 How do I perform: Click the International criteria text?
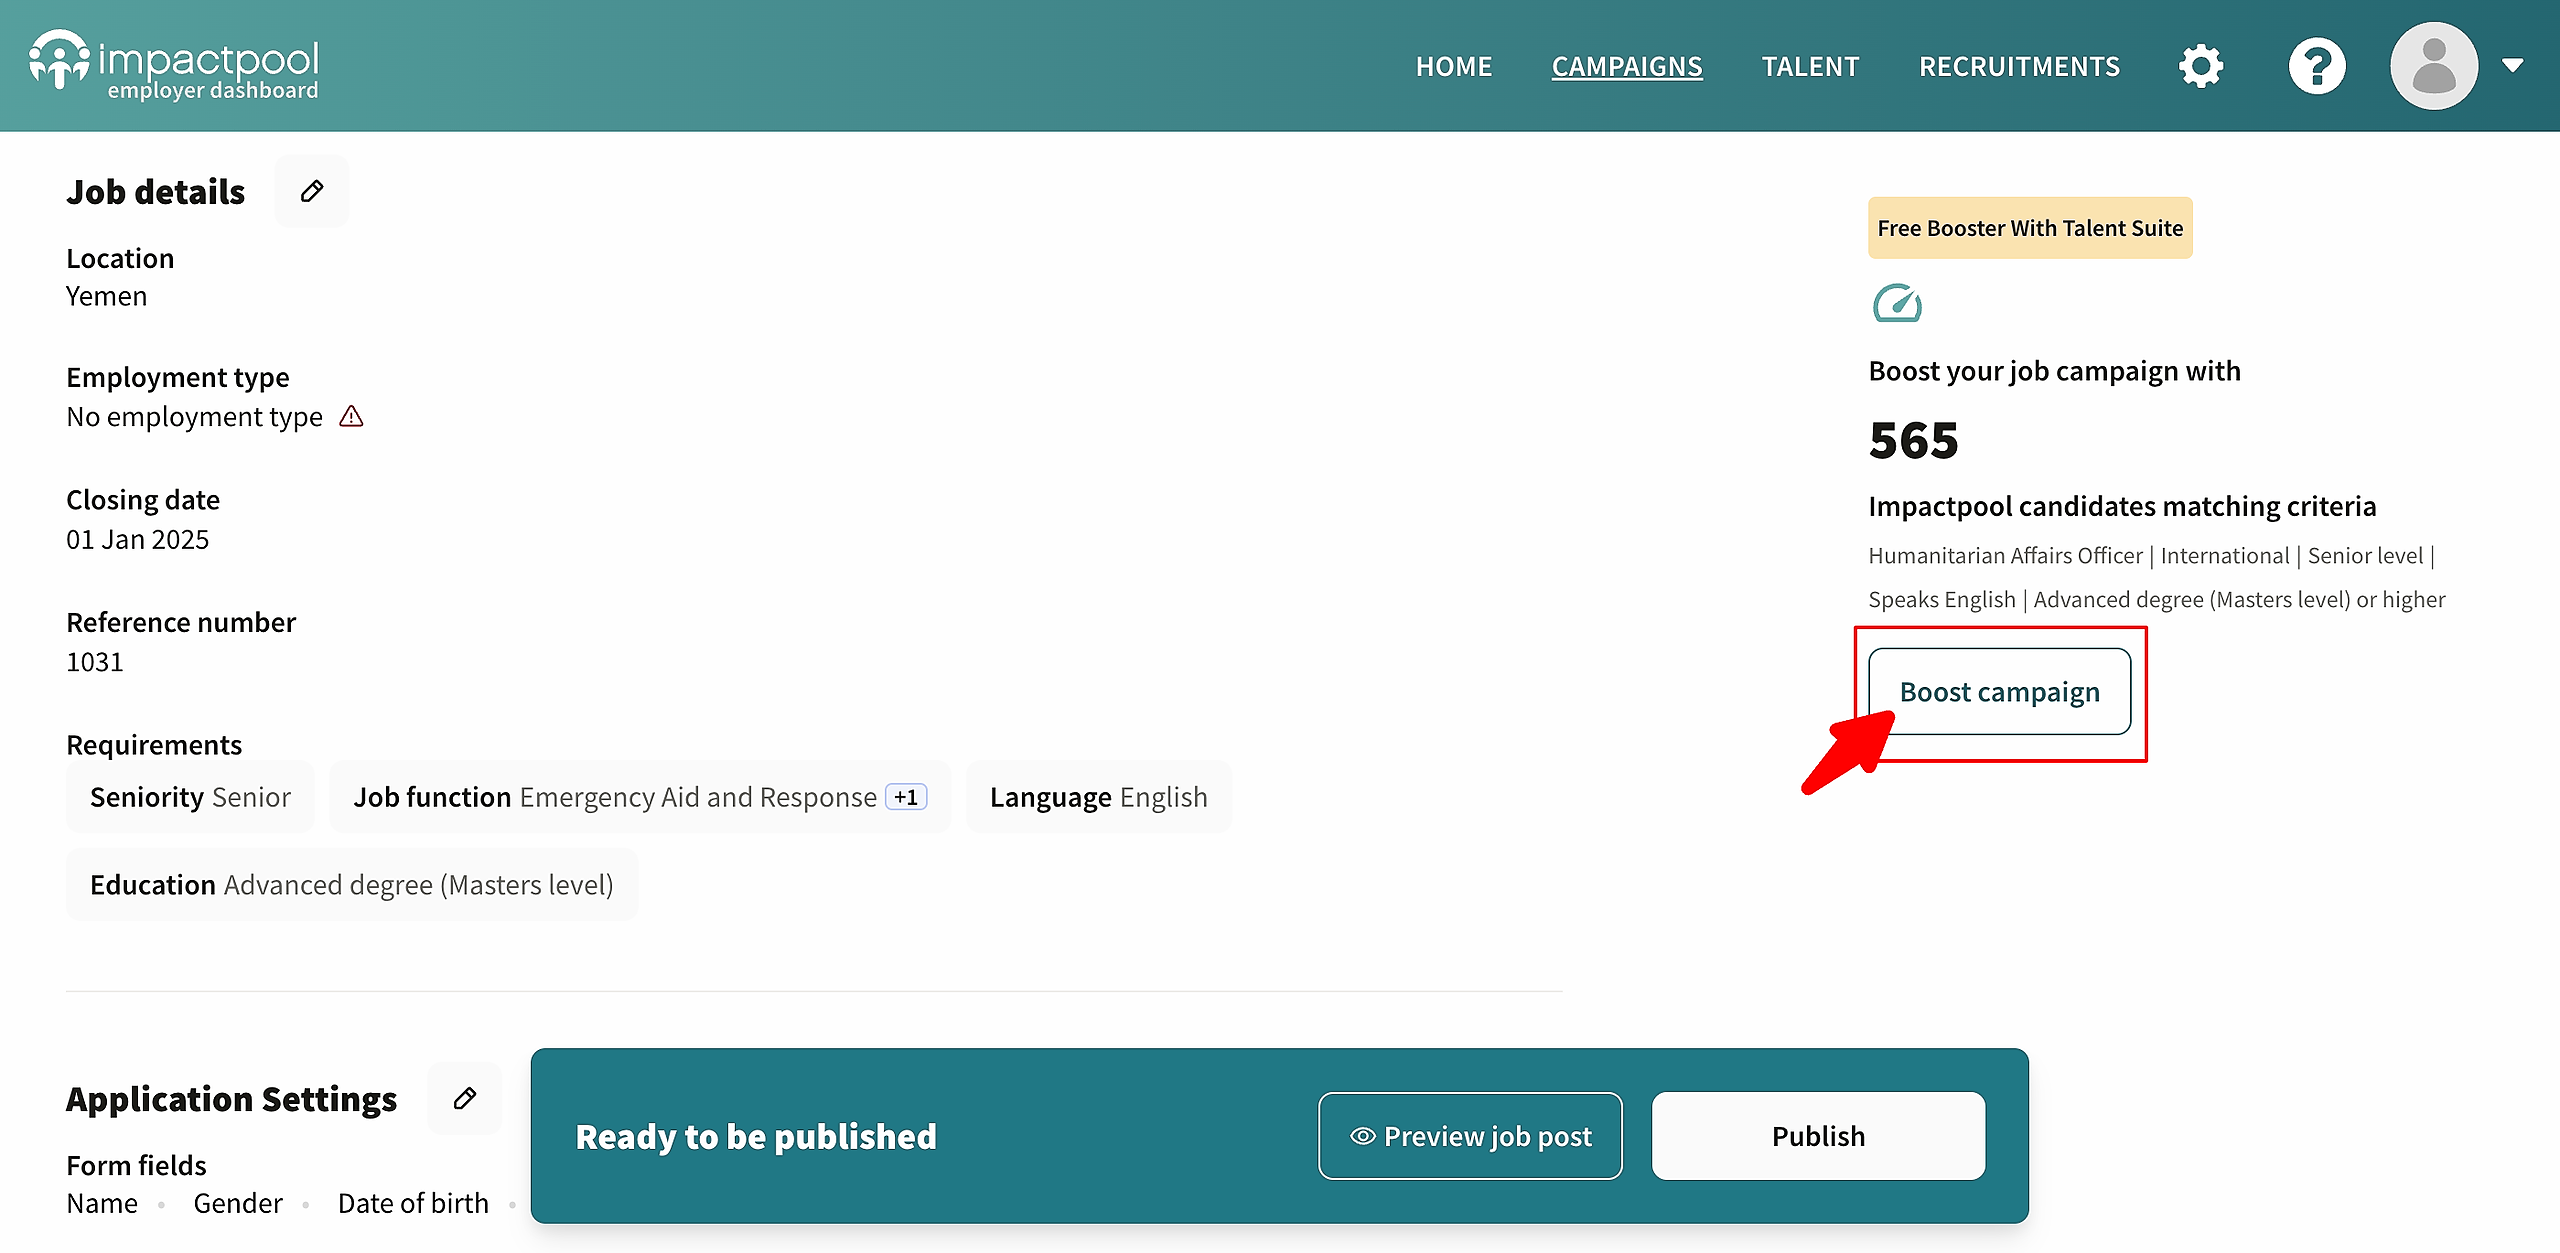2224,556
